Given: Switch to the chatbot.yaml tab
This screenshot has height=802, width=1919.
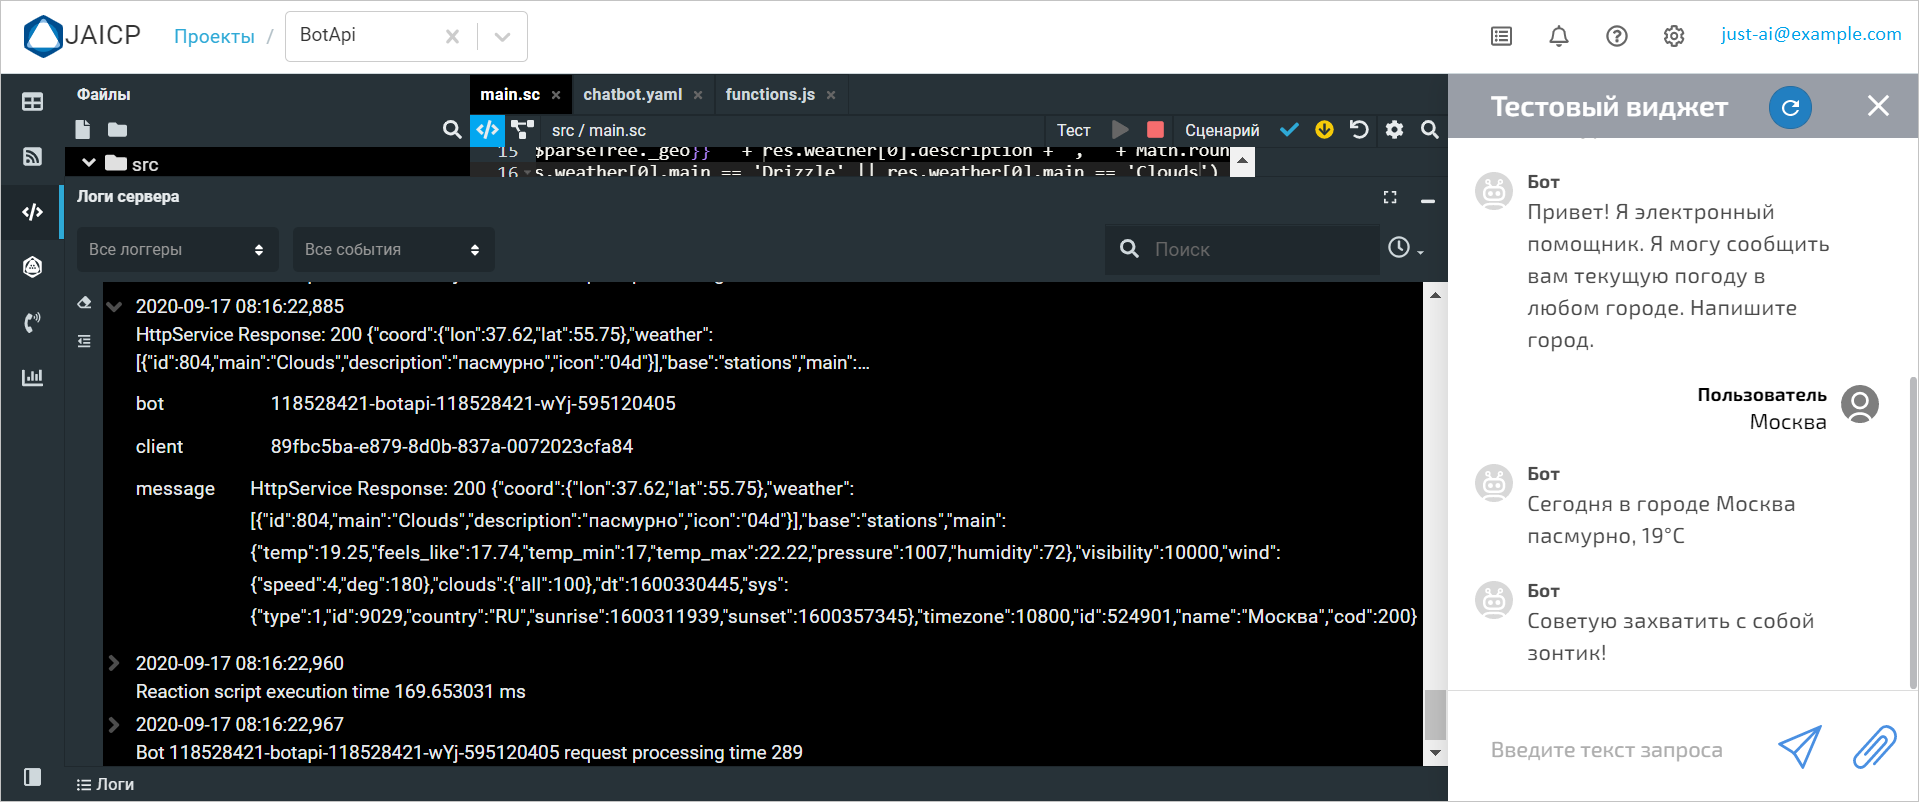Looking at the screenshot, I should (x=632, y=95).
